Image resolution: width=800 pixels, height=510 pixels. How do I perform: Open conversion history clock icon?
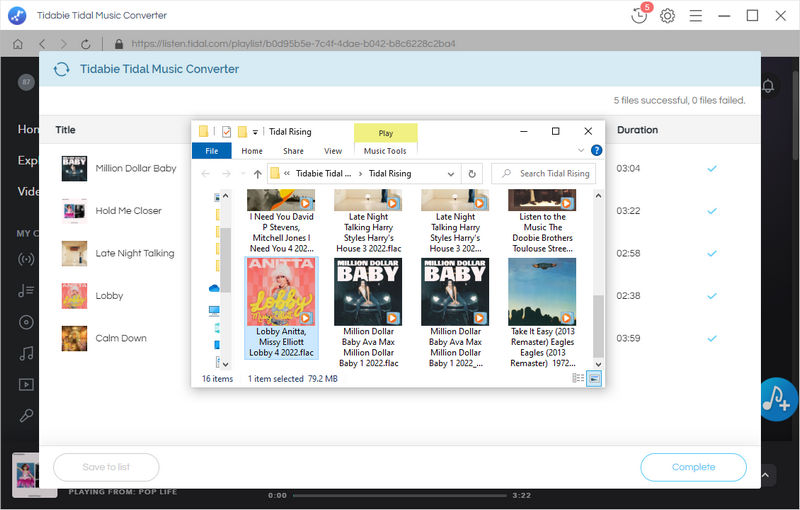click(639, 15)
